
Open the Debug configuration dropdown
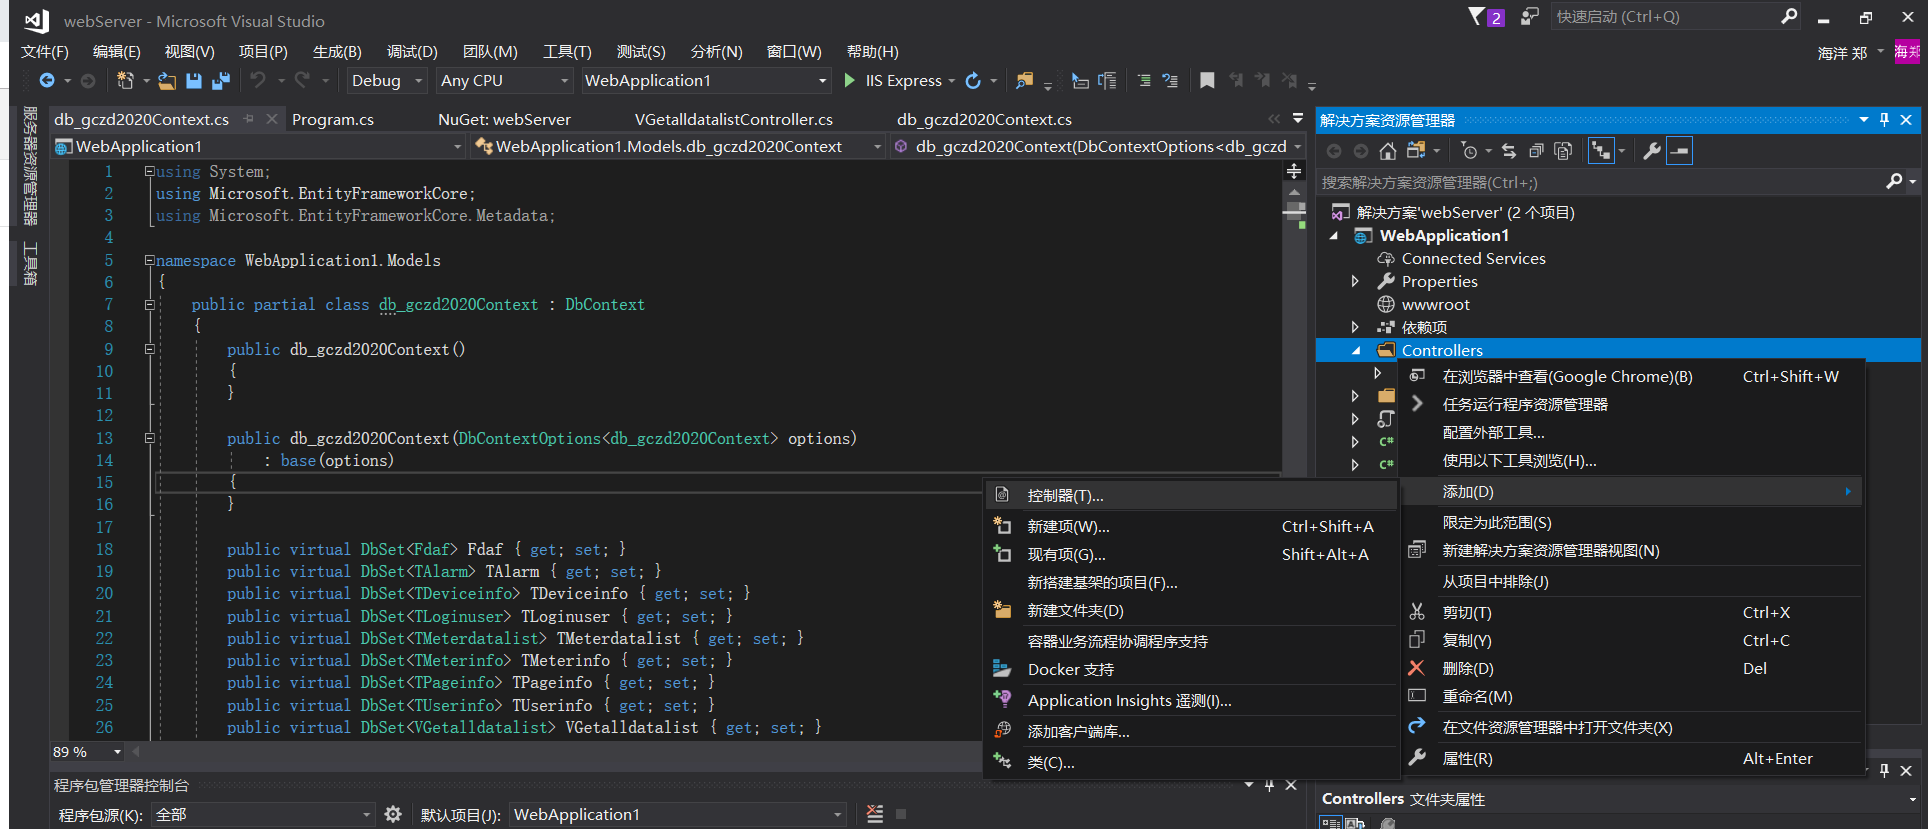(388, 81)
